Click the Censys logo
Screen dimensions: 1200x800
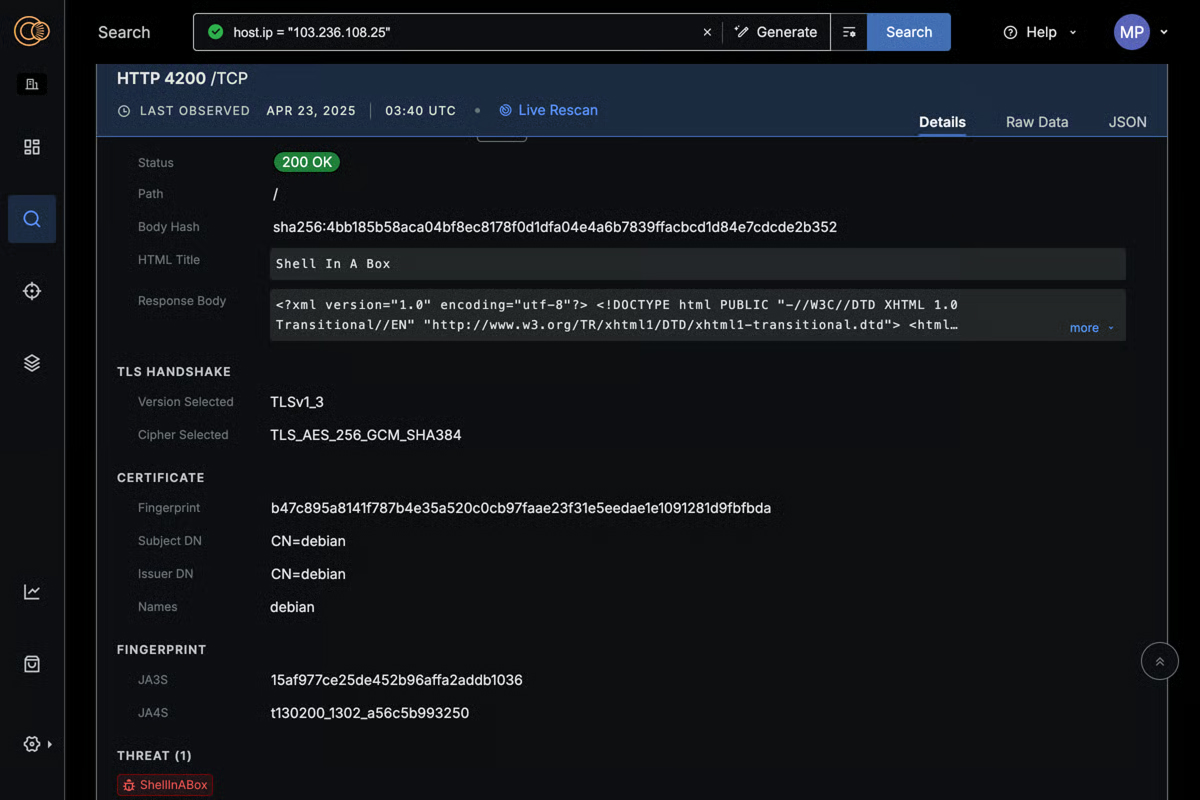tap(31, 30)
